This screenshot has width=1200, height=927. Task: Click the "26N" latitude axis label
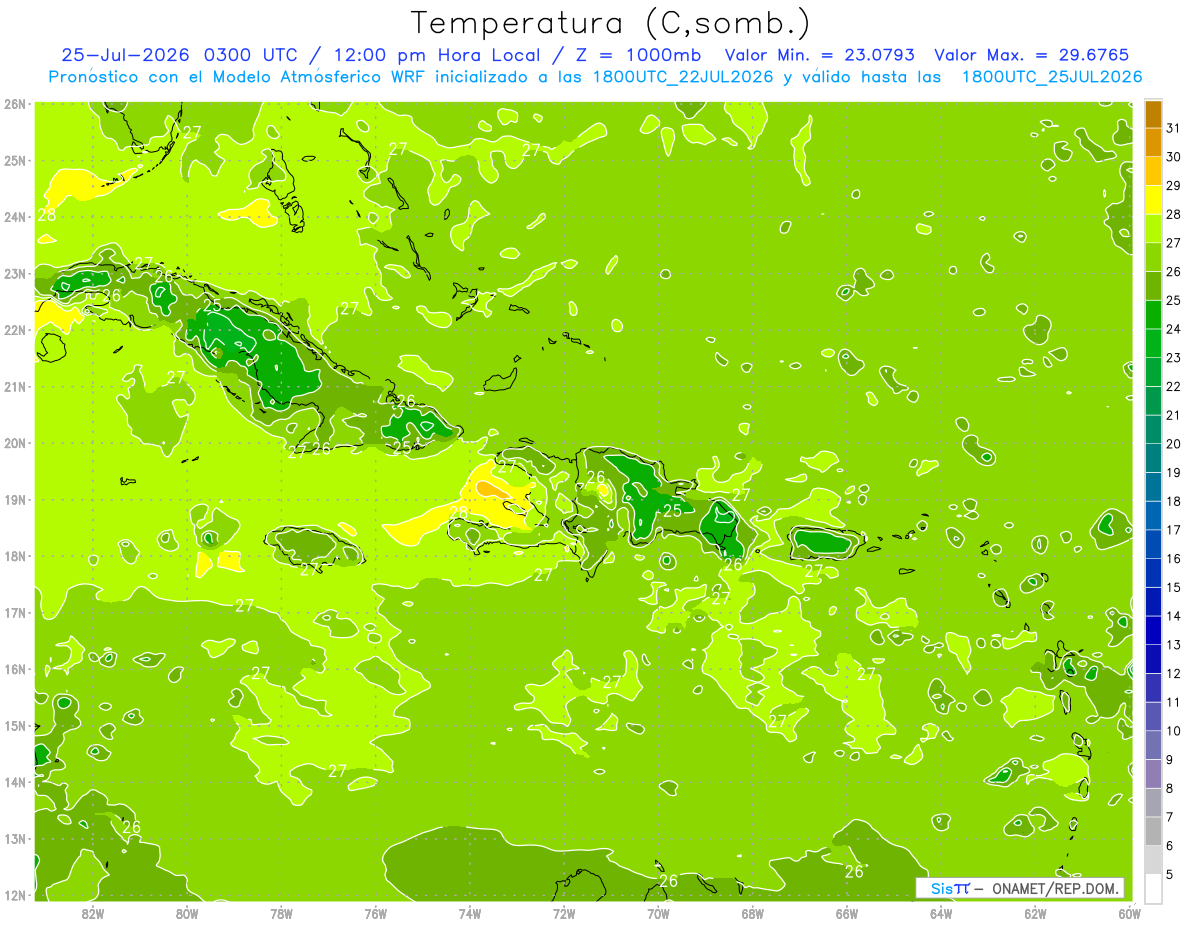click(x=15, y=103)
